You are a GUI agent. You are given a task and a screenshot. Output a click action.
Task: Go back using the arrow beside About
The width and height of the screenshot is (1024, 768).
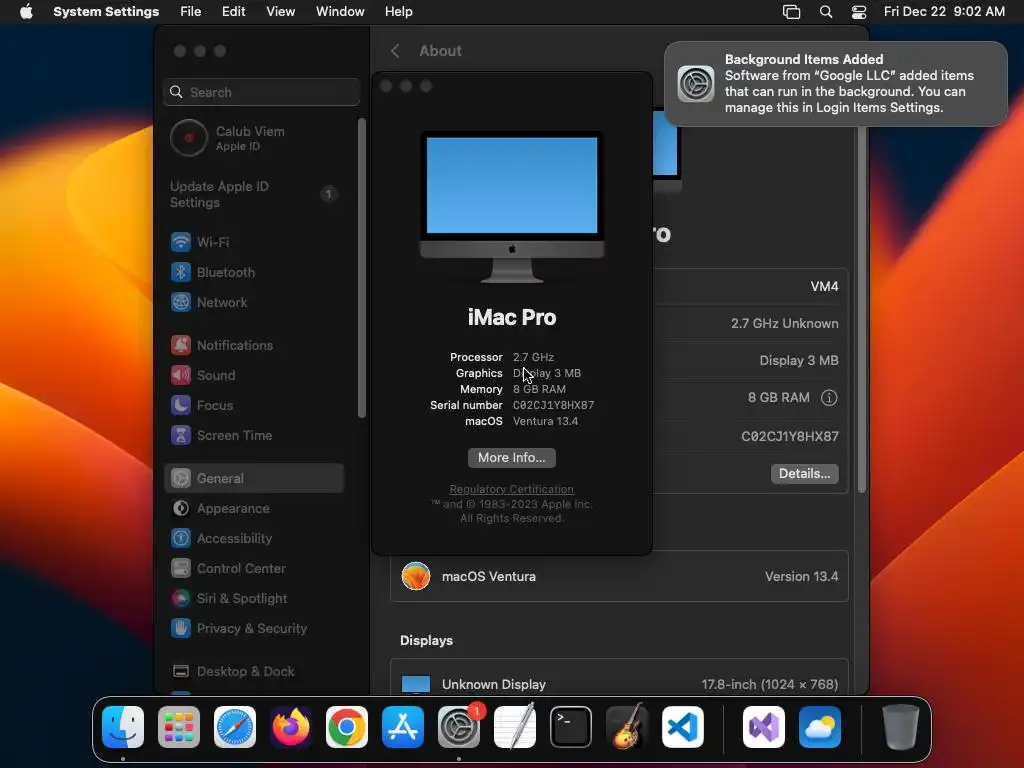point(395,51)
